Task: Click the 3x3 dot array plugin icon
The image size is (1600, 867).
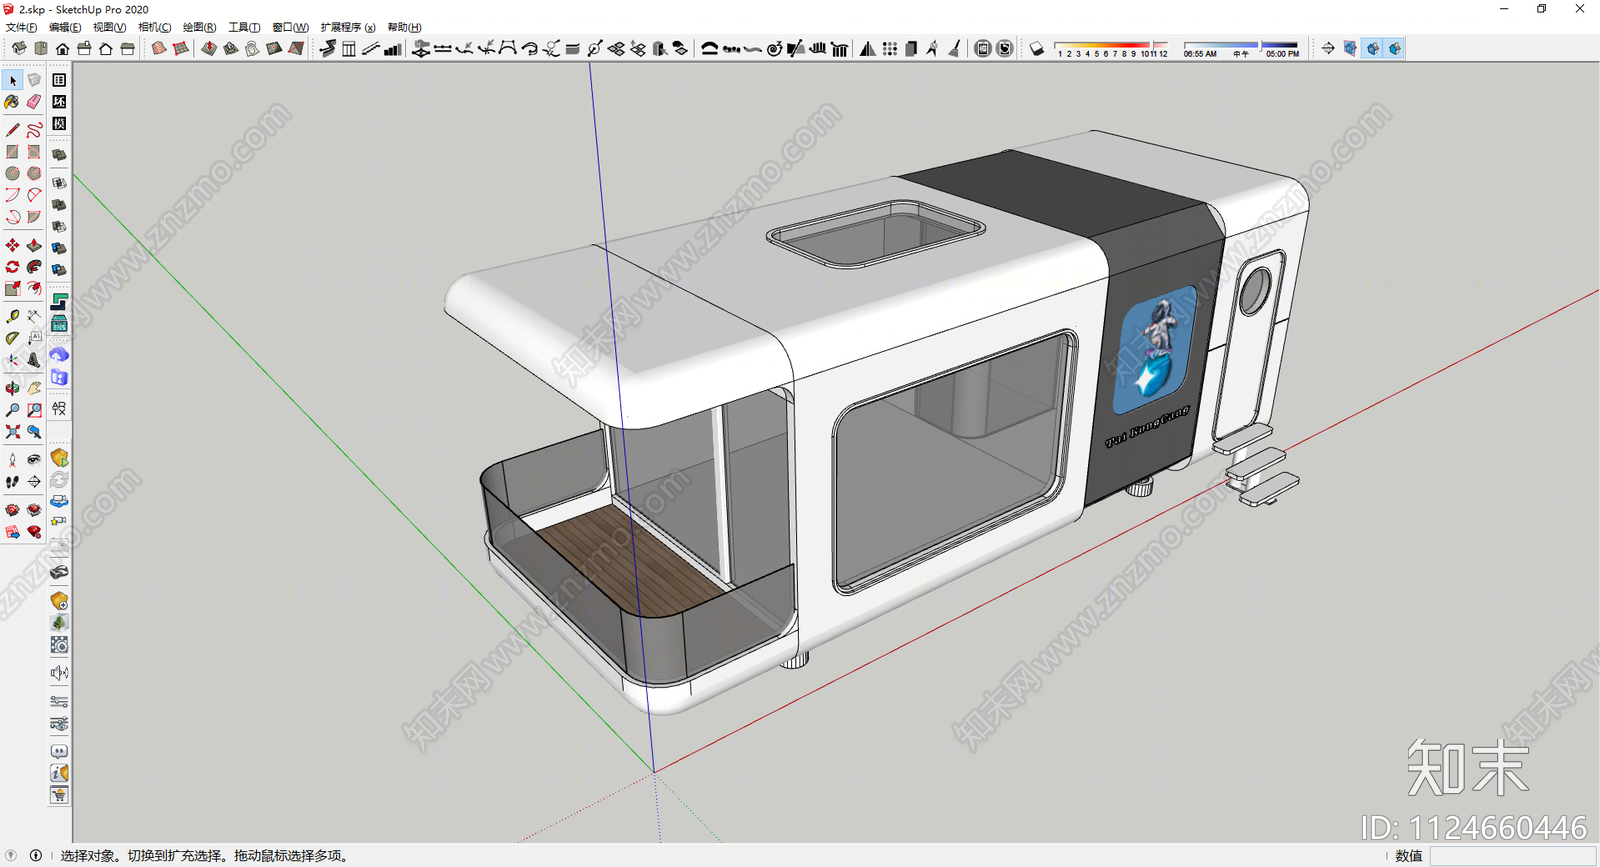Action: [x=889, y=48]
